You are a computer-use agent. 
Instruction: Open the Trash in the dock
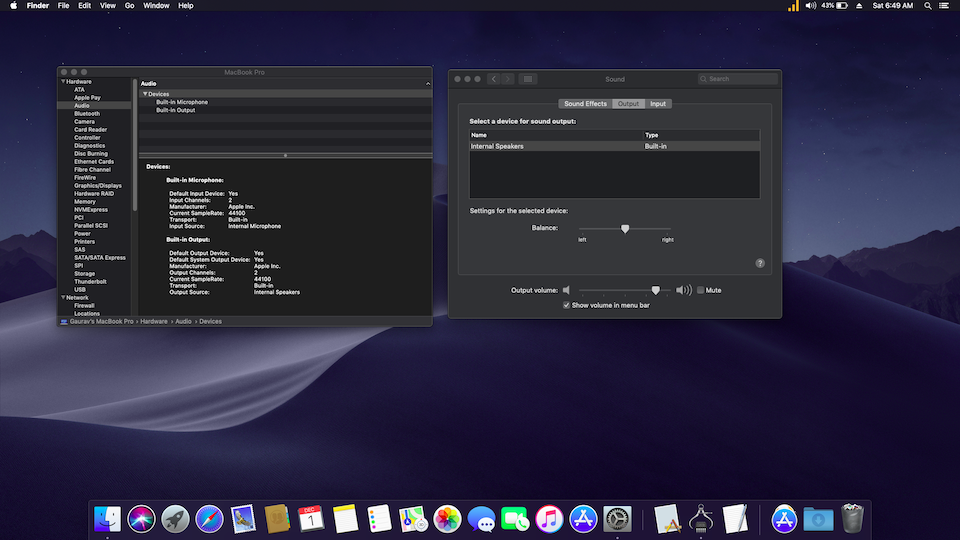(852, 518)
